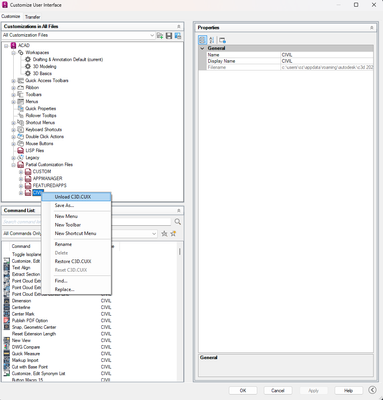Expand the FEATUREDAPPS node
The width and height of the screenshot is (383, 400).
[x=21, y=186]
